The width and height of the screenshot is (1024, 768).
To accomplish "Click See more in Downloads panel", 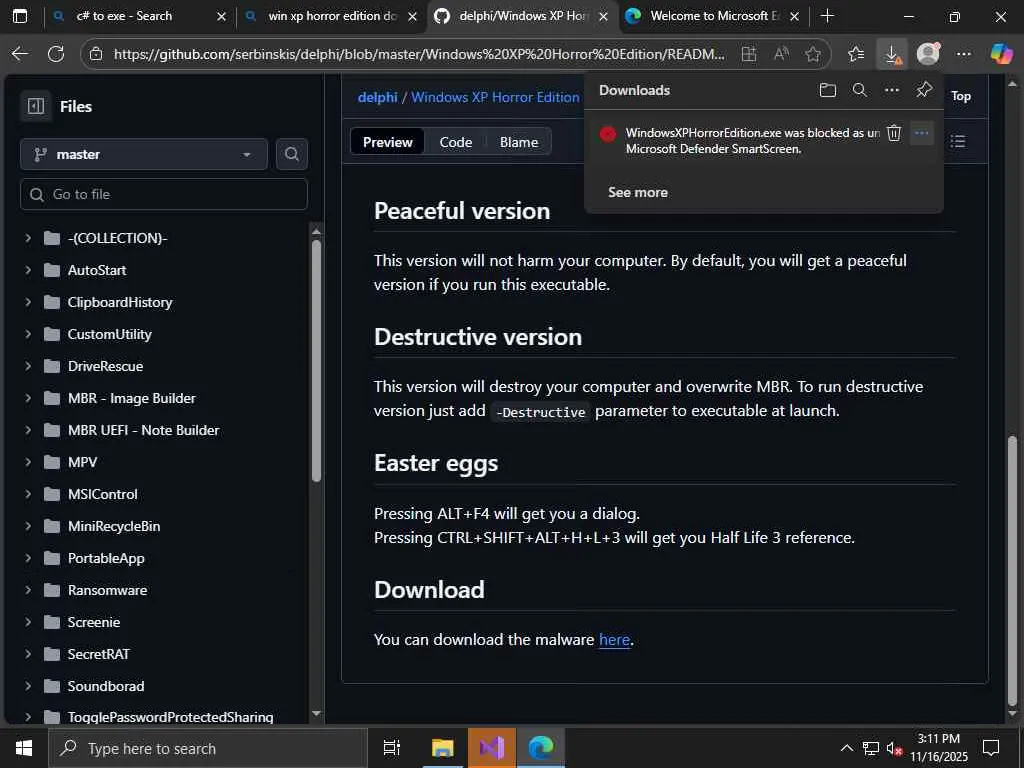I will pyautogui.click(x=638, y=192).
